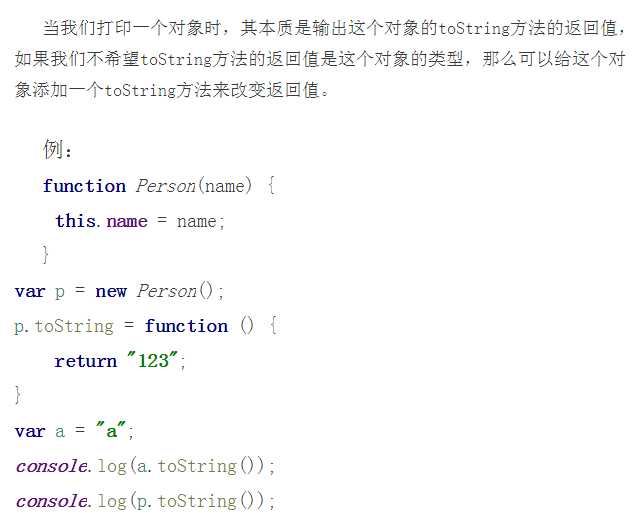
Task: Click the function keyword before Person
Action: 84,186
